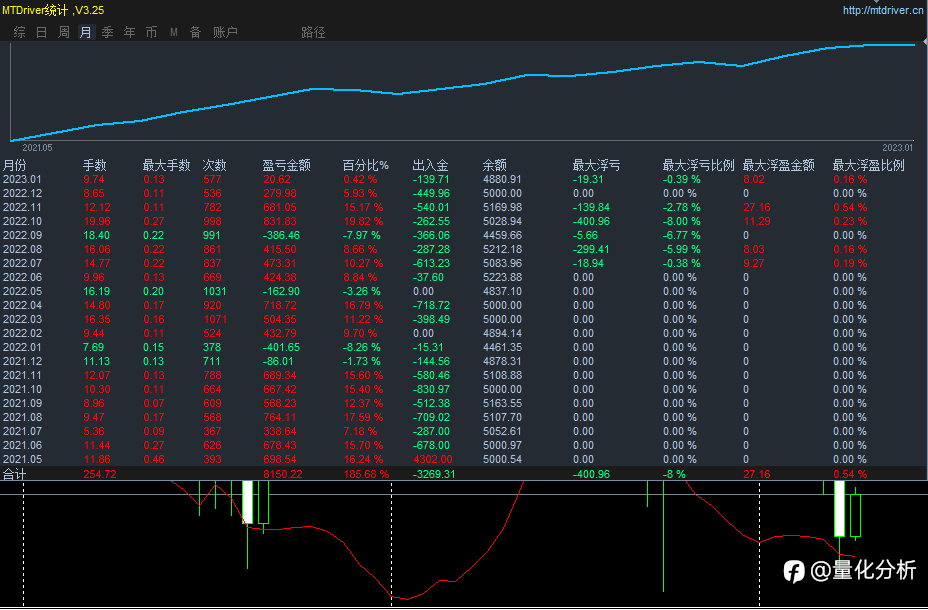Image resolution: width=928 pixels, height=610 pixels.
Task: Open the 账户 account tab
Action: coord(225,33)
